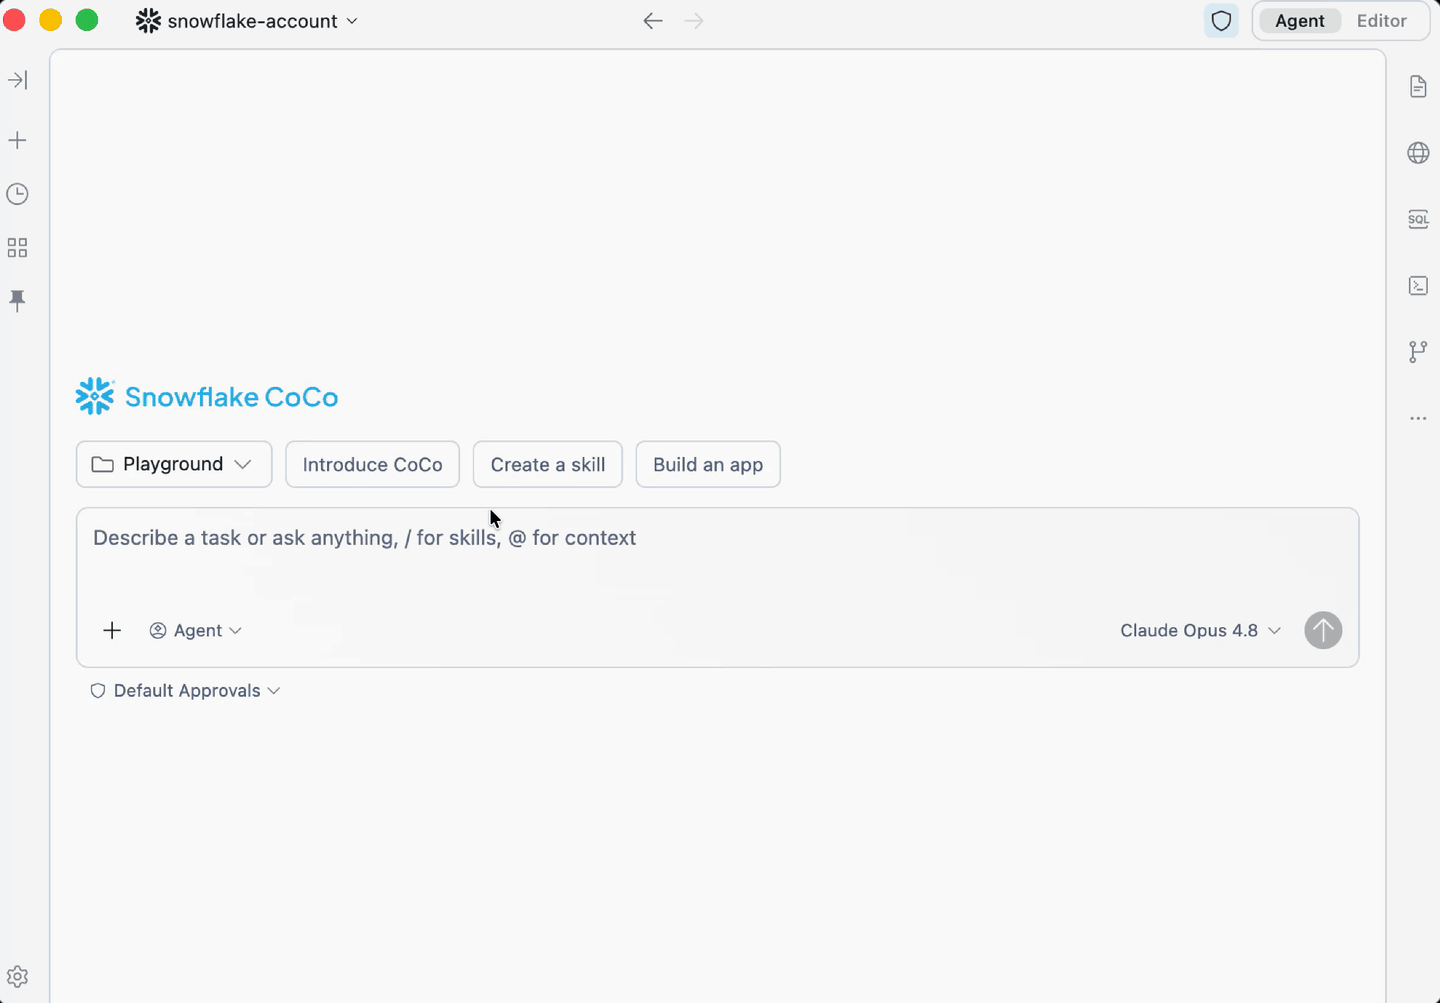Open the snowflake-account dropdown
Screen dimensions: 1440x1003
pos(247,21)
